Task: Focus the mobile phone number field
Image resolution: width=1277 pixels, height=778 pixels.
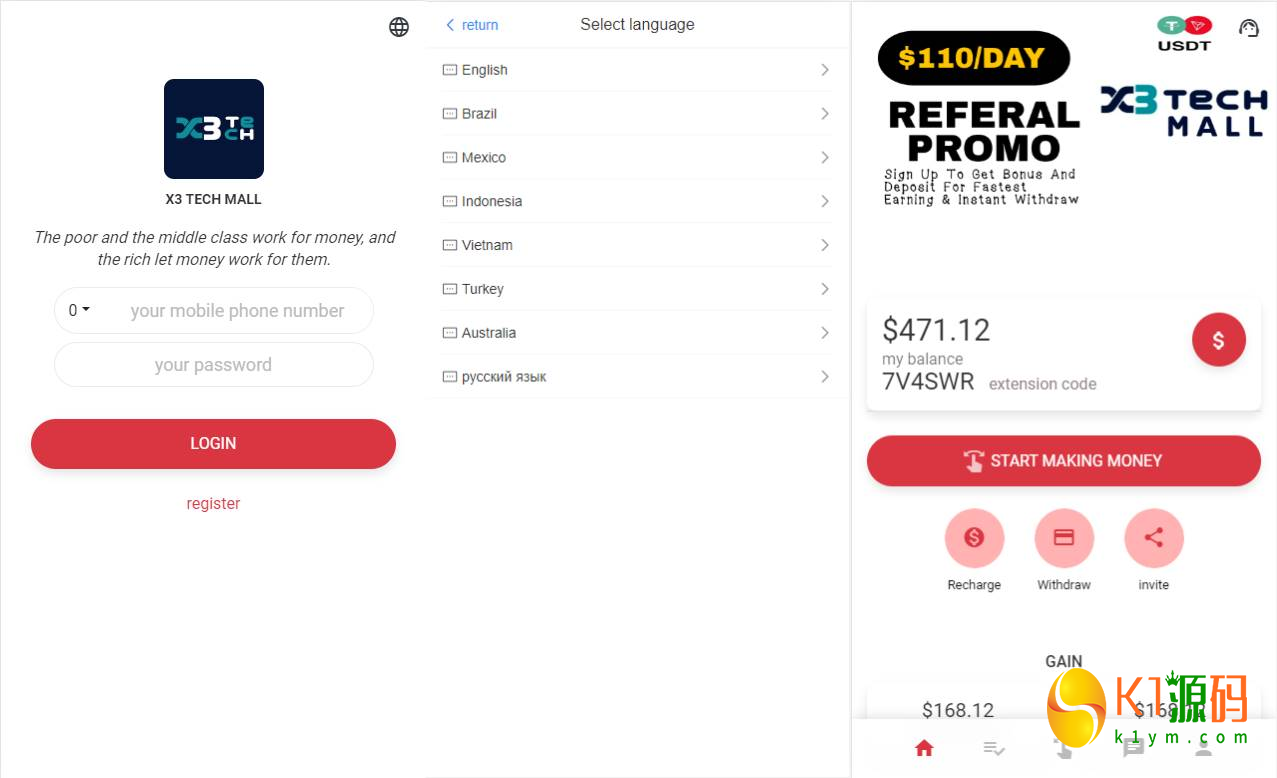Action: coord(237,311)
